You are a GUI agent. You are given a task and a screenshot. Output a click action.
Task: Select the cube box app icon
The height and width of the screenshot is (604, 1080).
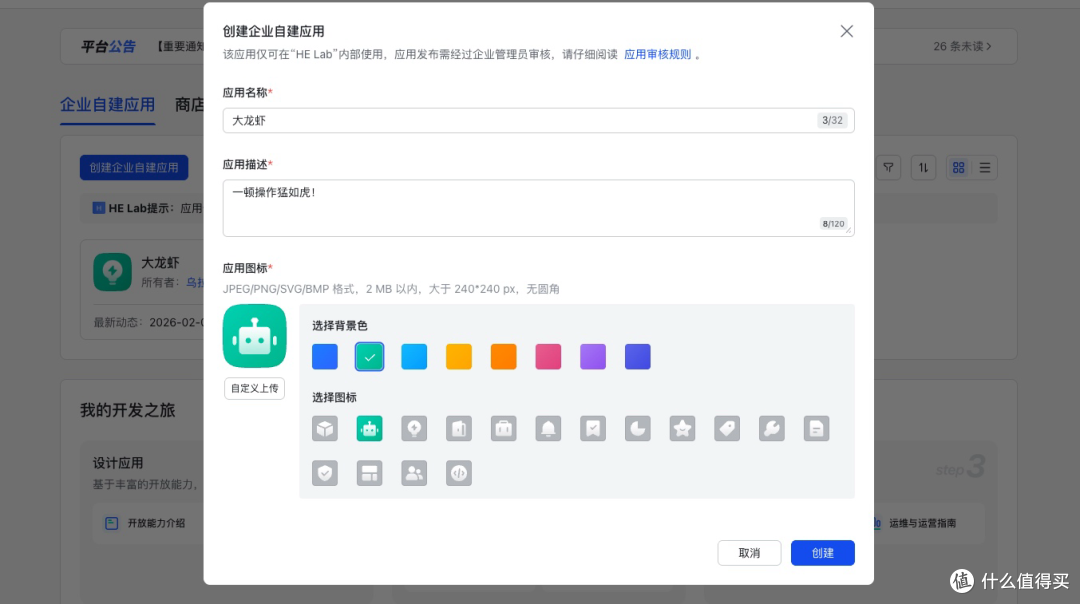pos(324,428)
